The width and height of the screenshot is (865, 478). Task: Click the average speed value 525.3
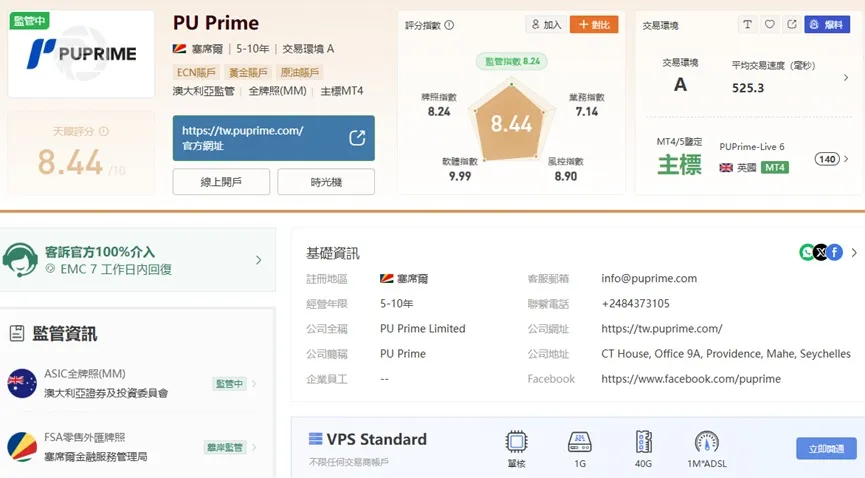click(747, 88)
